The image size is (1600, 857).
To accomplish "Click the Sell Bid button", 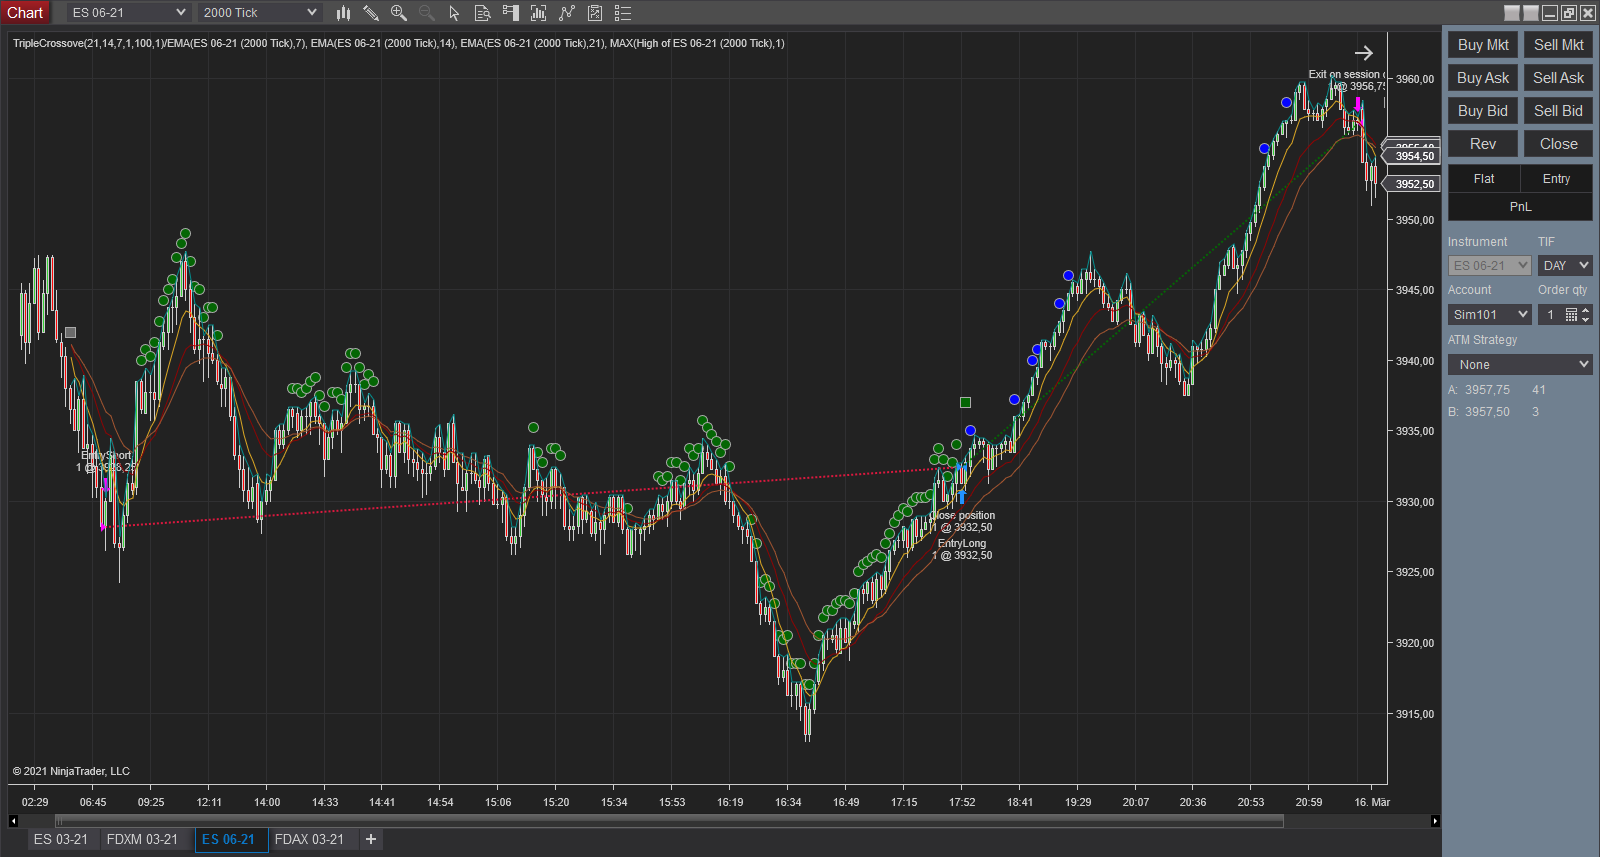I will tap(1558, 111).
